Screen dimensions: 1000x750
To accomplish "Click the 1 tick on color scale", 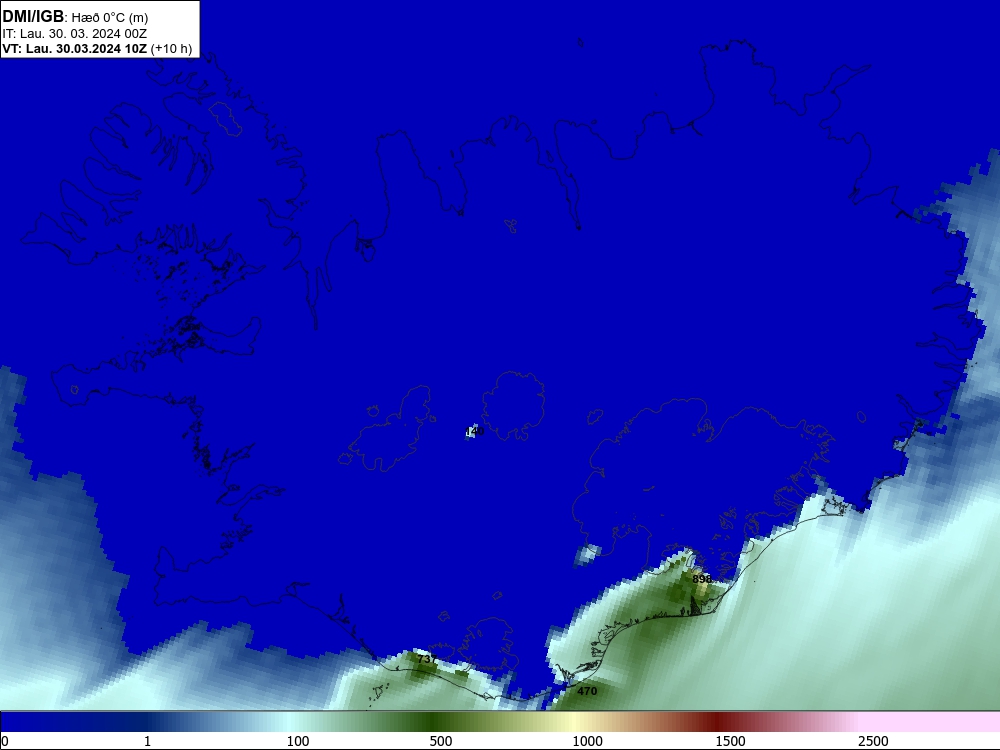I will (x=147, y=741).
